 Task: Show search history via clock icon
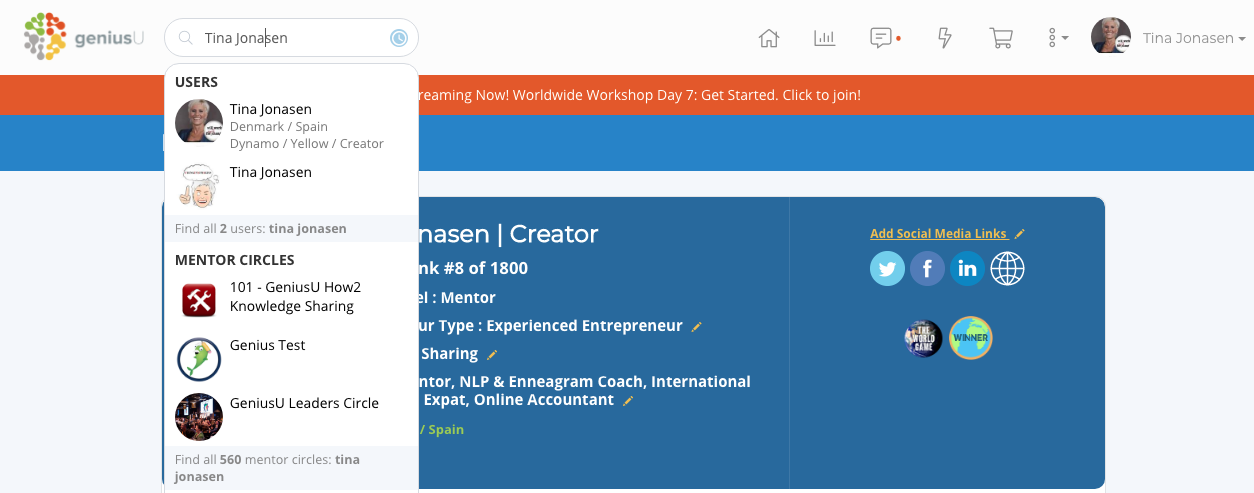point(398,38)
